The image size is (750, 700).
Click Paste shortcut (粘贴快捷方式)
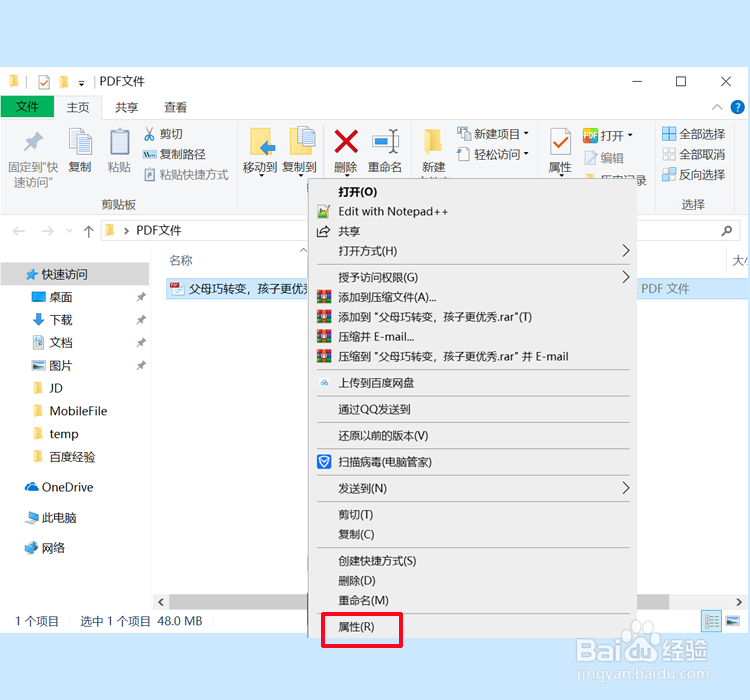[x=186, y=175]
